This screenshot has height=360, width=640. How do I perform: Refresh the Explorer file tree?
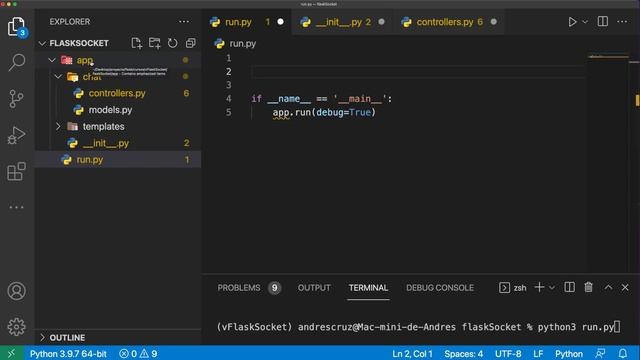coord(172,43)
